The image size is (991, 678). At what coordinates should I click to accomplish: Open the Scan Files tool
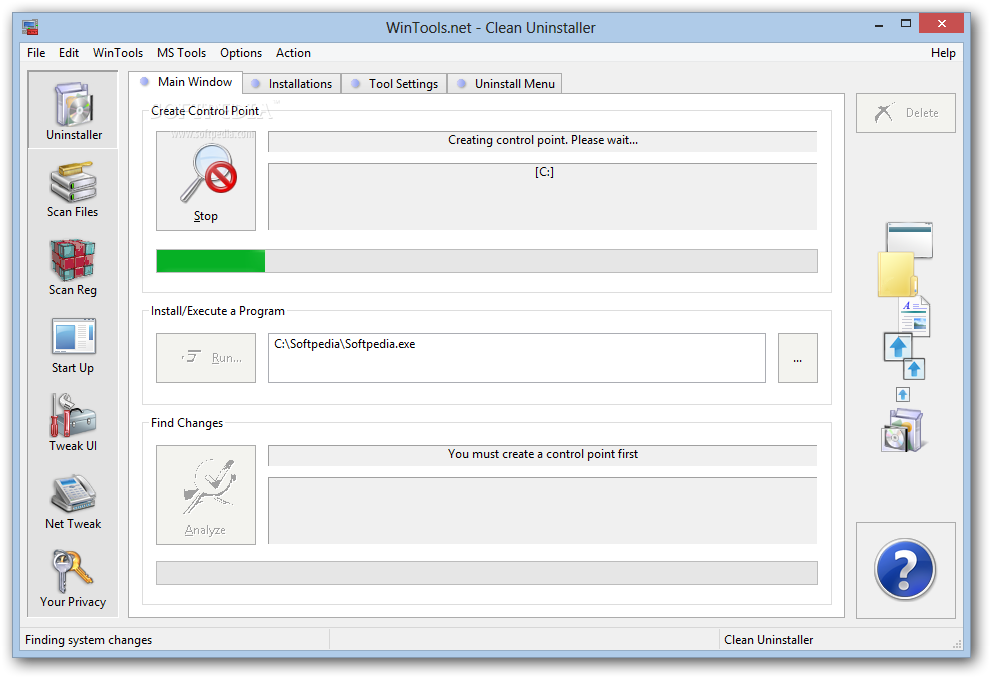(x=73, y=189)
